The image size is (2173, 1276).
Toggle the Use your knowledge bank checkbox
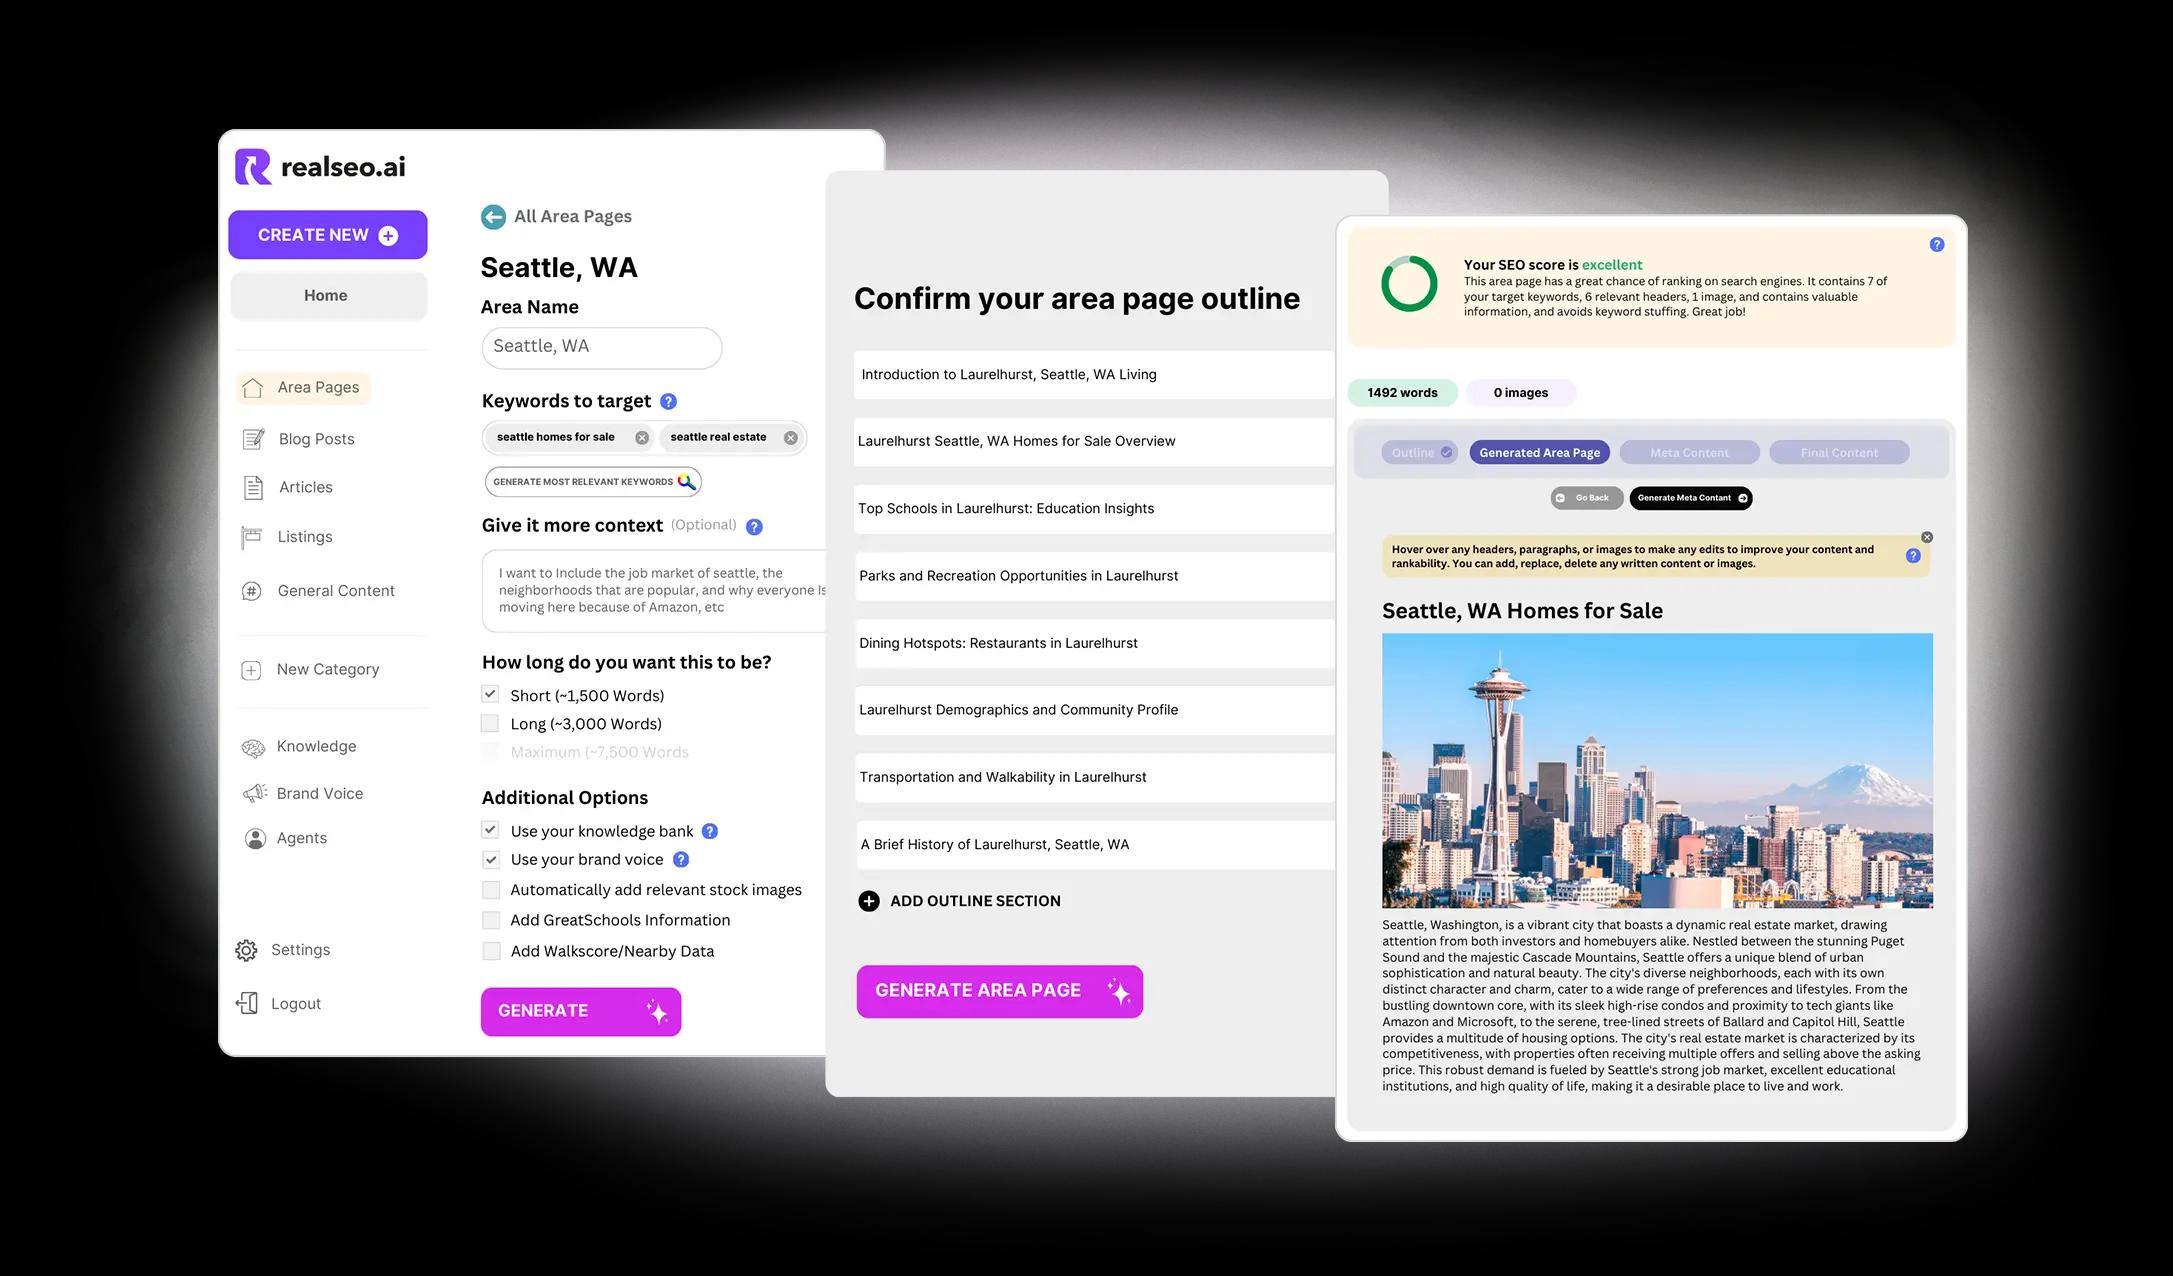(x=489, y=829)
